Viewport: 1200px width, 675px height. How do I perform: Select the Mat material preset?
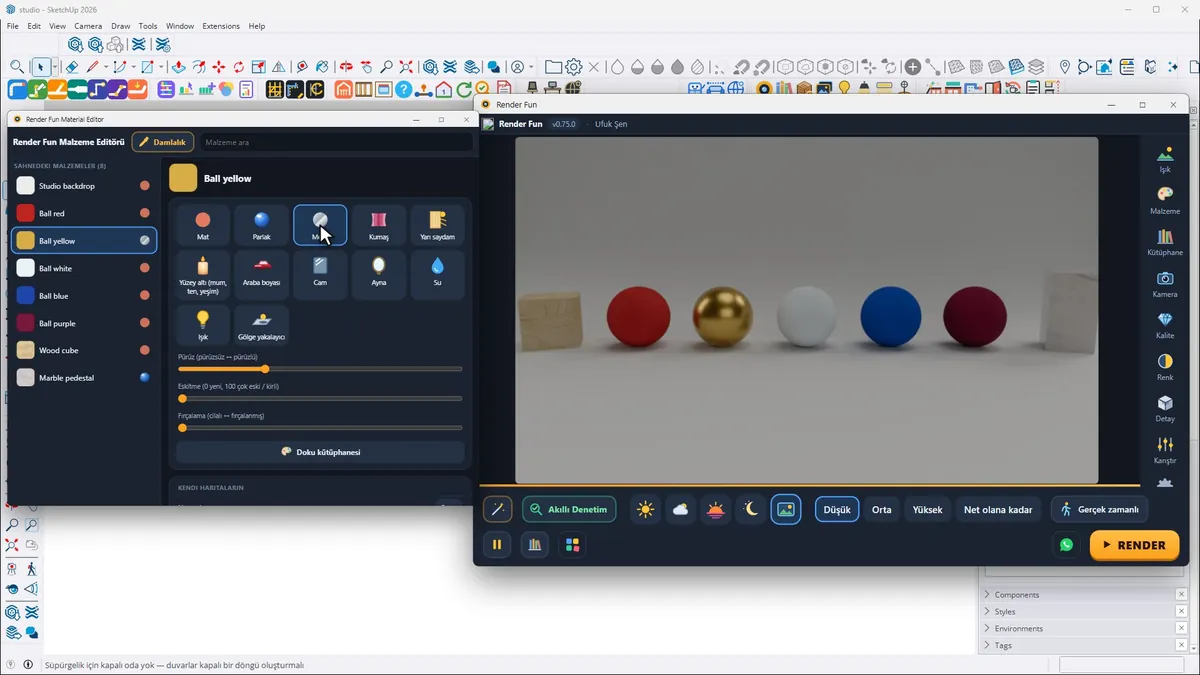click(x=203, y=225)
